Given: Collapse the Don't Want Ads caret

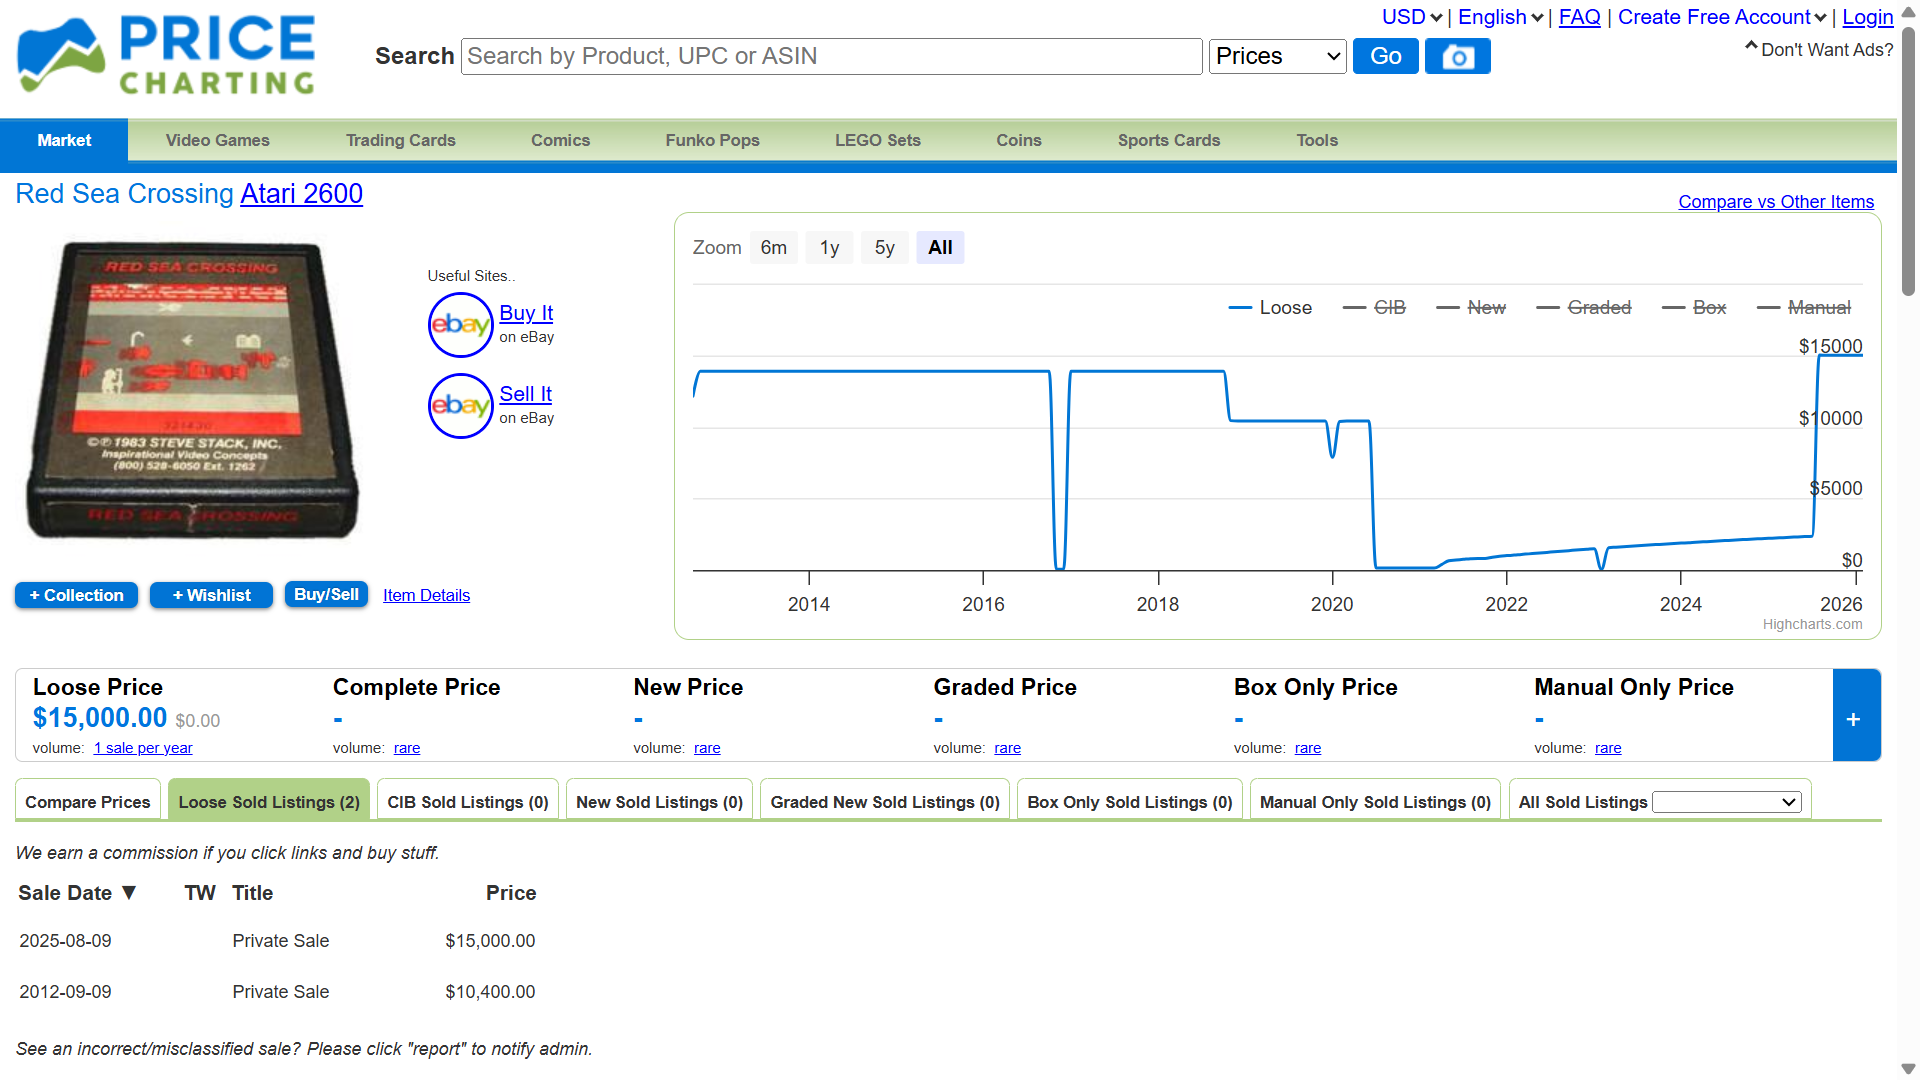Looking at the screenshot, I should click(x=1751, y=46).
